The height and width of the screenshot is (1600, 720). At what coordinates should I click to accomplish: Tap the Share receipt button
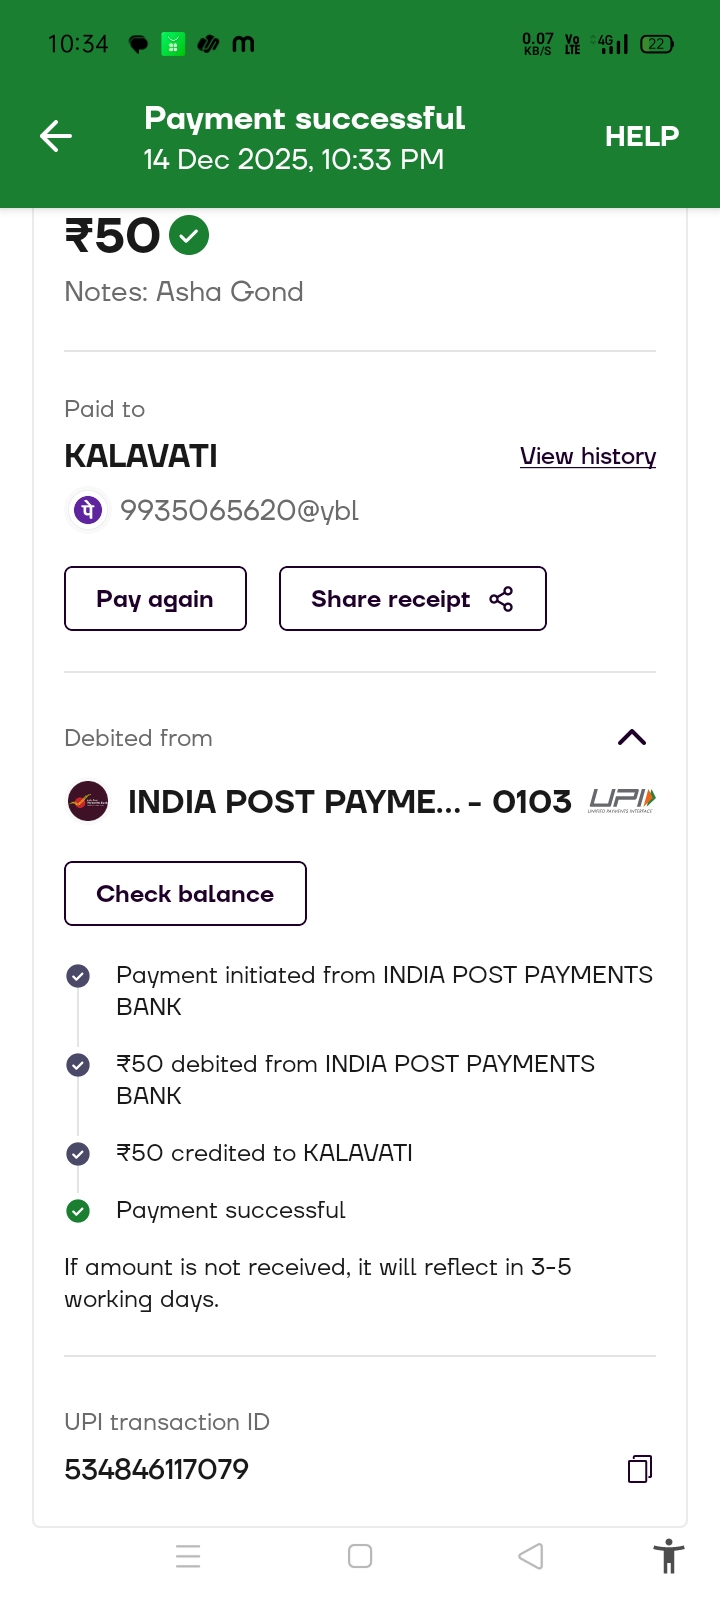click(412, 599)
